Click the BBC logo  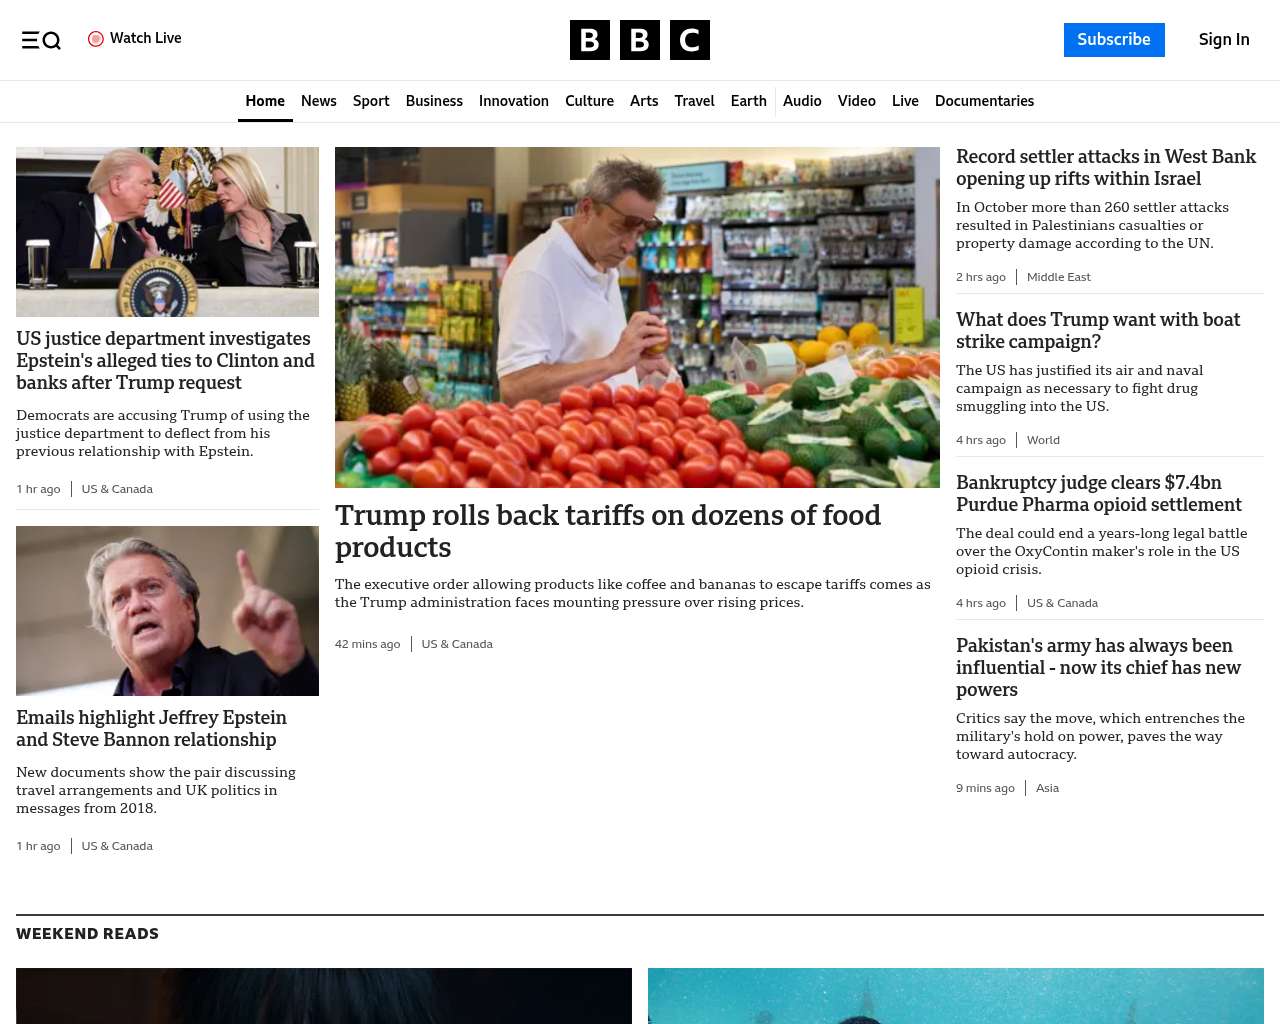pyautogui.click(x=640, y=40)
